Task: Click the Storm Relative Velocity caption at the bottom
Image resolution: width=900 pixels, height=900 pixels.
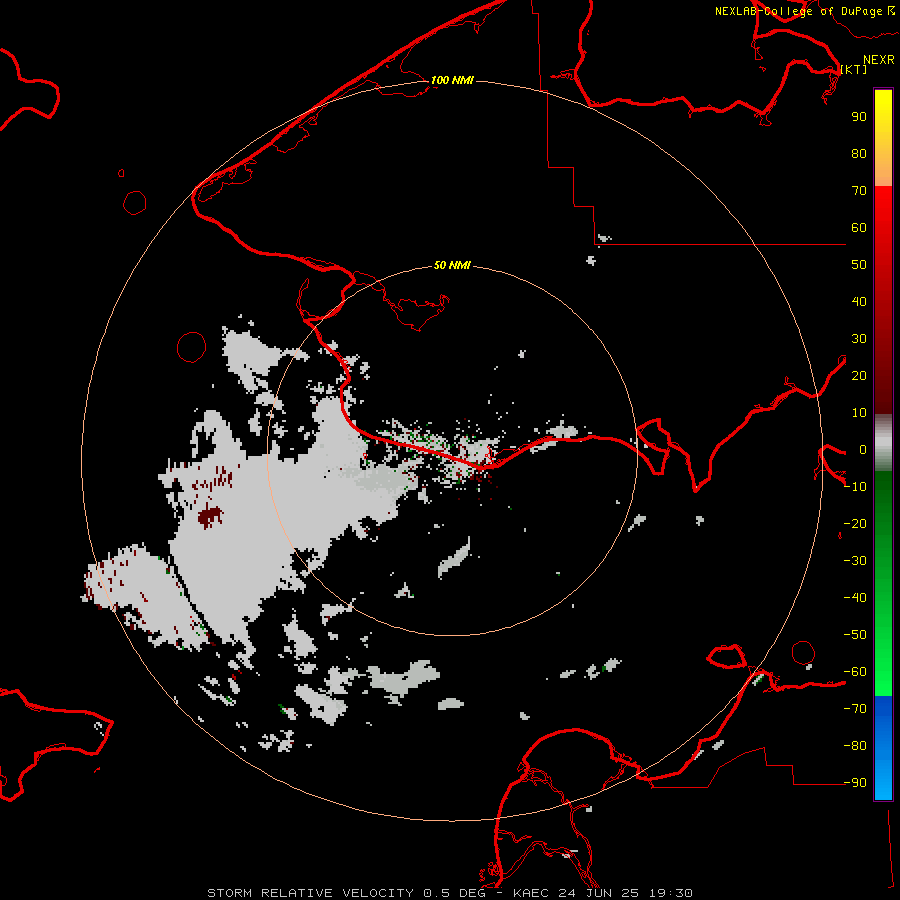Action: (x=449, y=893)
